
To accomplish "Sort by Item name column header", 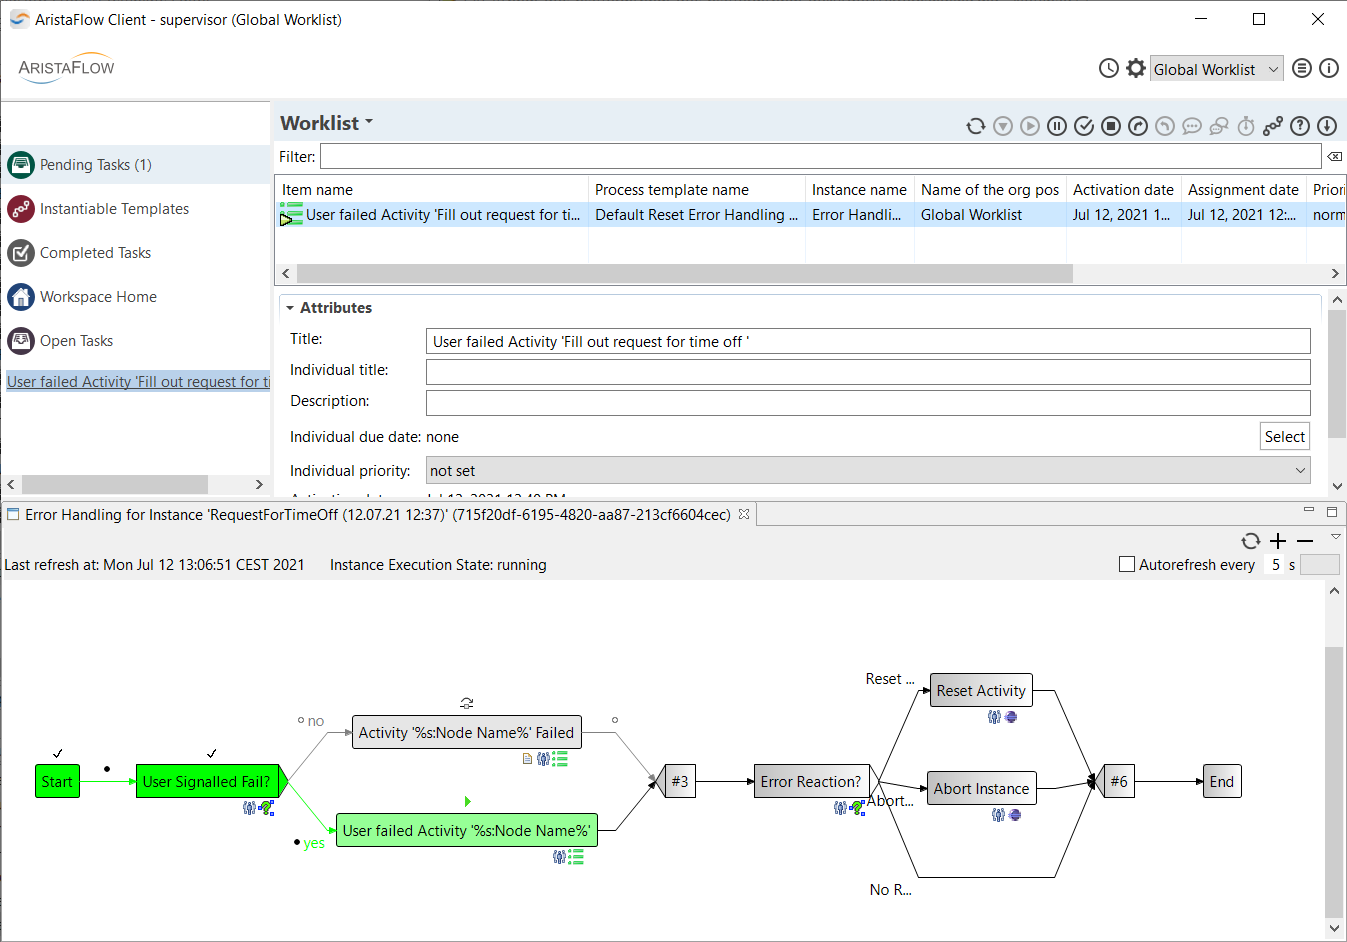I will coord(431,189).
